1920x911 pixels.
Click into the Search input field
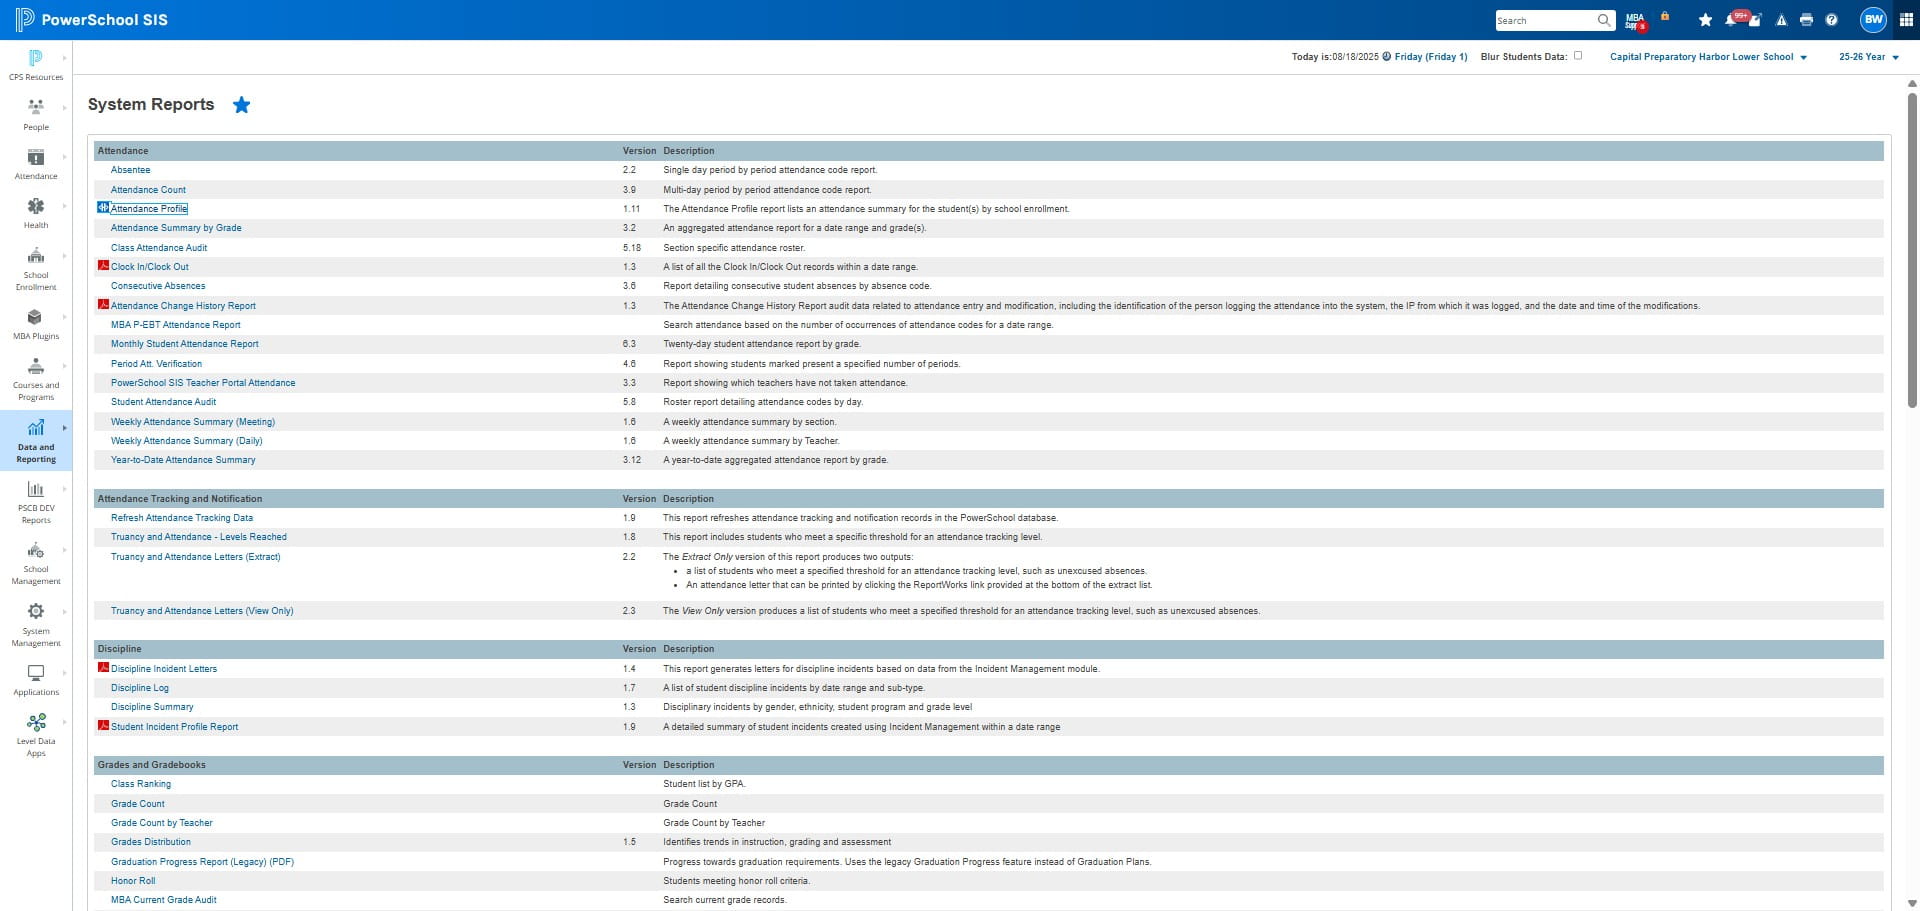[x=1545, y=20]
